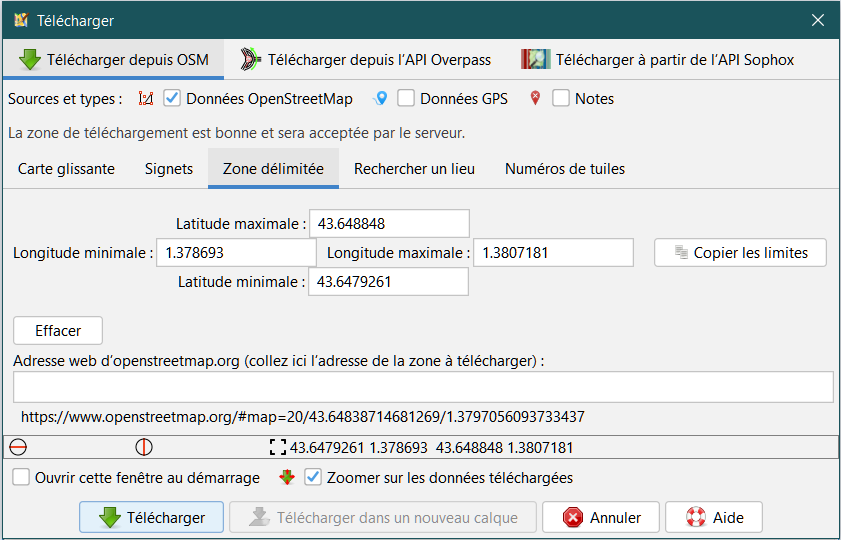Click the Copier les limites button

(x=740, y=253)
